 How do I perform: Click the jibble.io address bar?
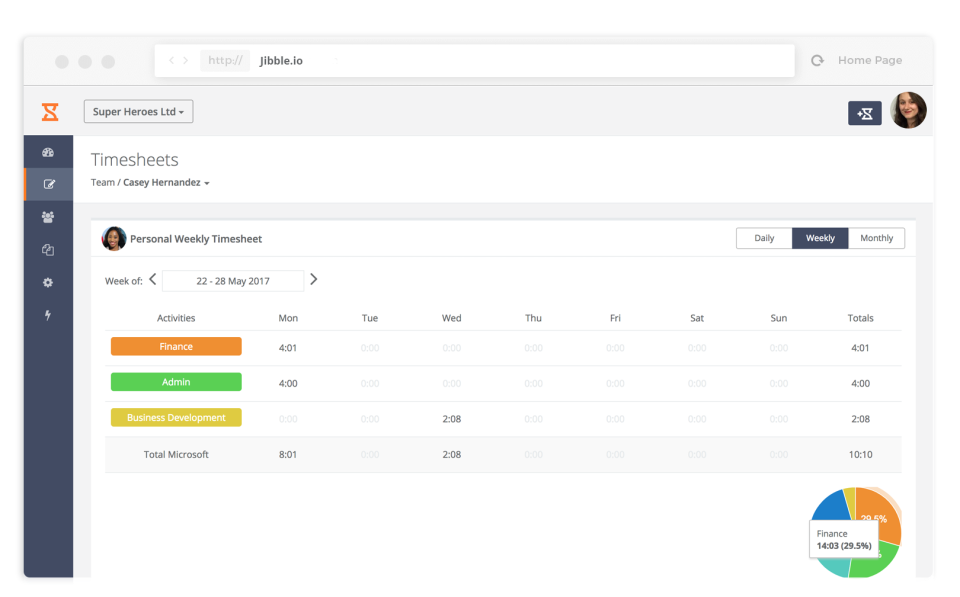tap(474, 61)
